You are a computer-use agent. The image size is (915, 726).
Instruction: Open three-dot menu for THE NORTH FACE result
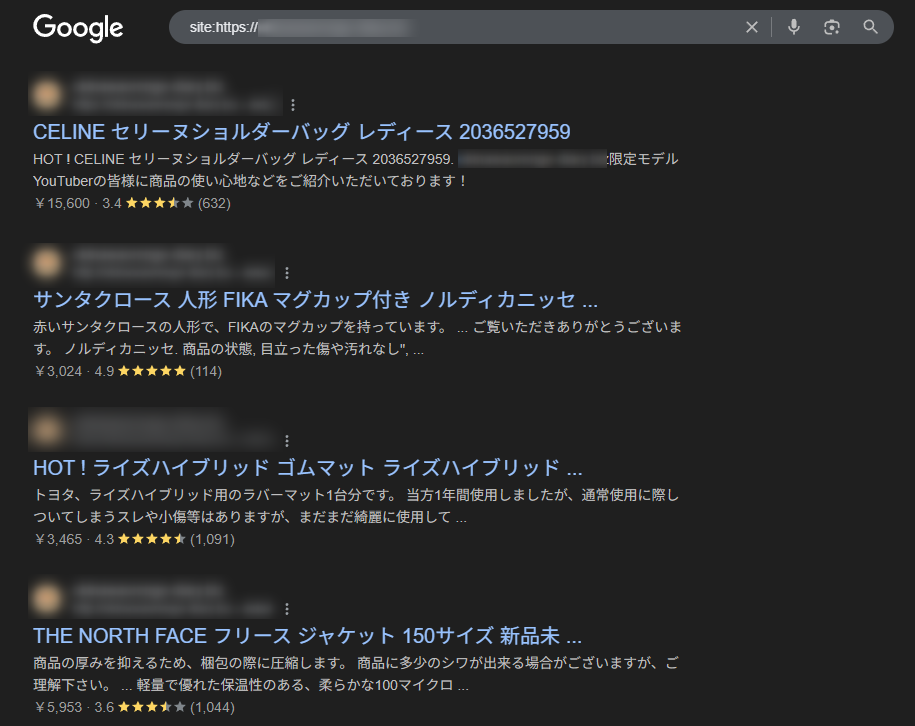(287, 608)
